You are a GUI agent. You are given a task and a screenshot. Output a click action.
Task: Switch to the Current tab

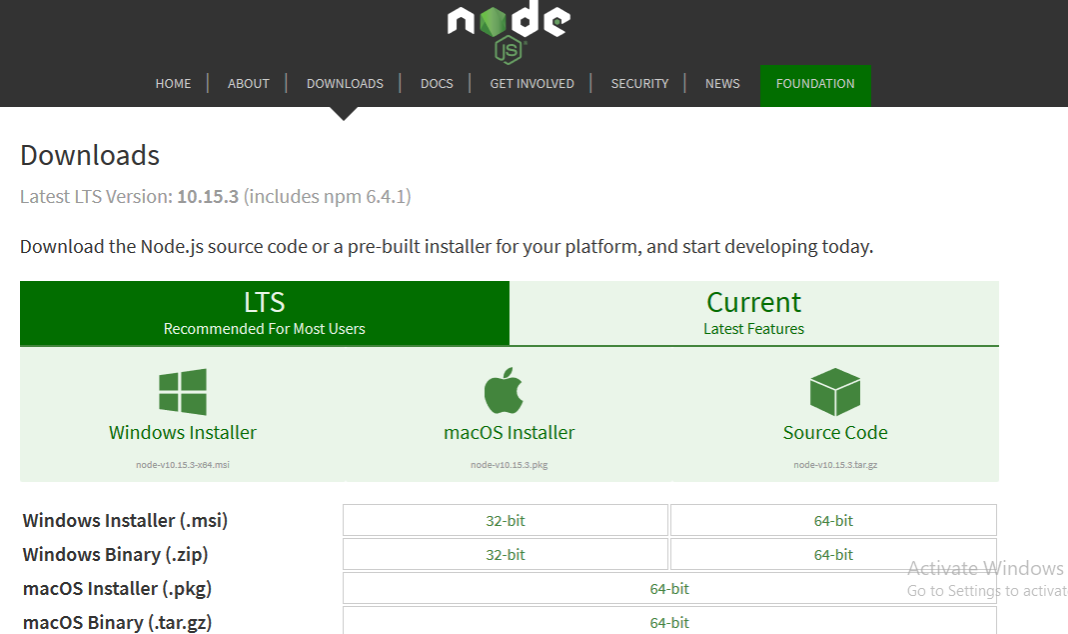tap(754, 313)
